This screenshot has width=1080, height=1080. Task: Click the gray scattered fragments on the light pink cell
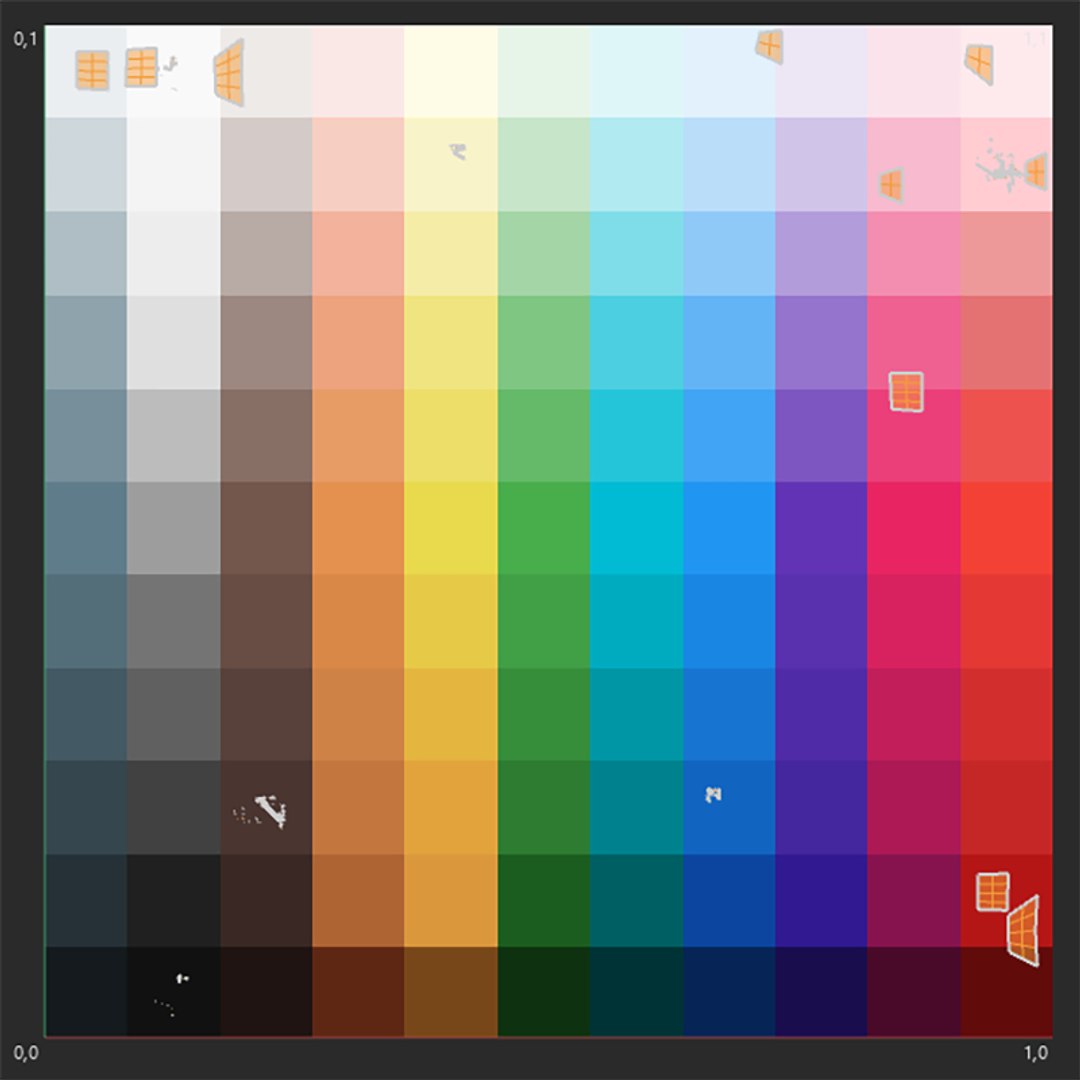pos(998,166)
